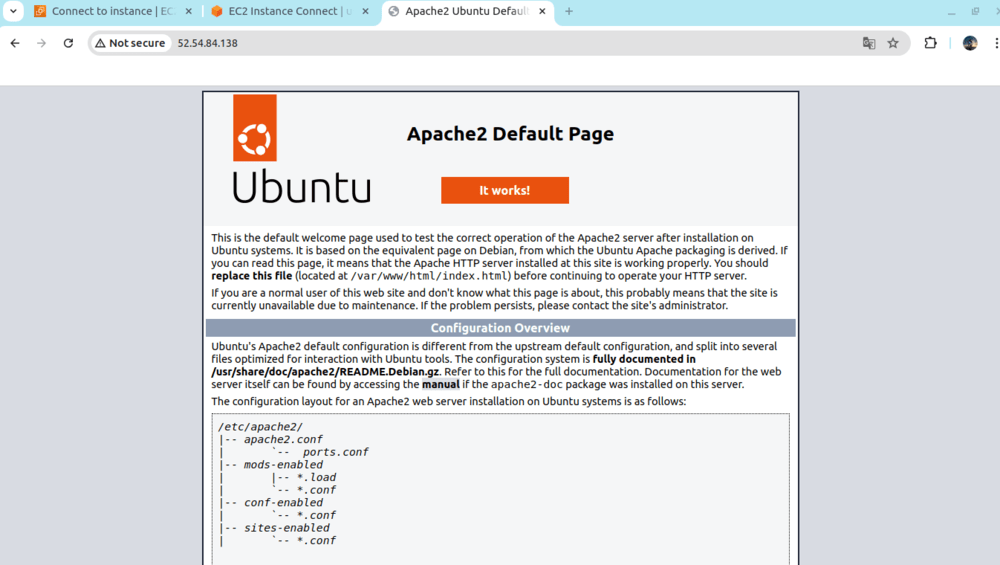This screenshot has height=565, width=1000.
Task: Minimize the Chrome window
Action: point(952,11)
